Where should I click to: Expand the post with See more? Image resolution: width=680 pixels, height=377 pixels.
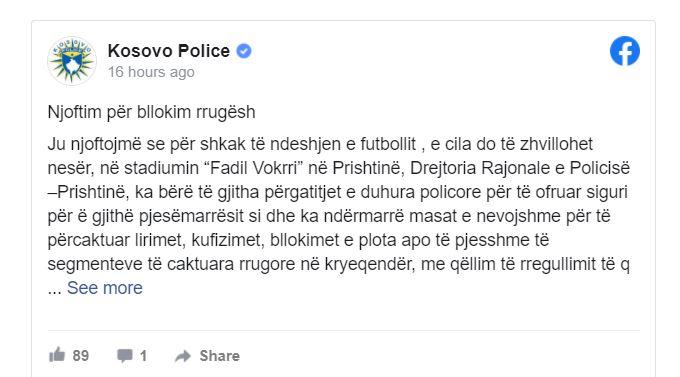tap(105, 288)
